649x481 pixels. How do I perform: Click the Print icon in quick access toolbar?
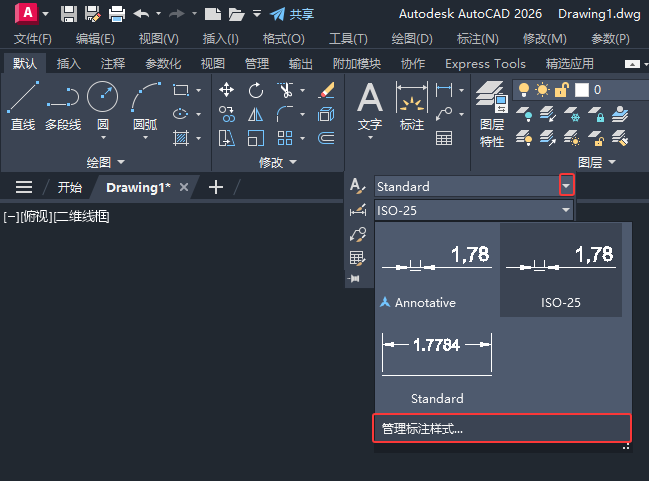117,14
